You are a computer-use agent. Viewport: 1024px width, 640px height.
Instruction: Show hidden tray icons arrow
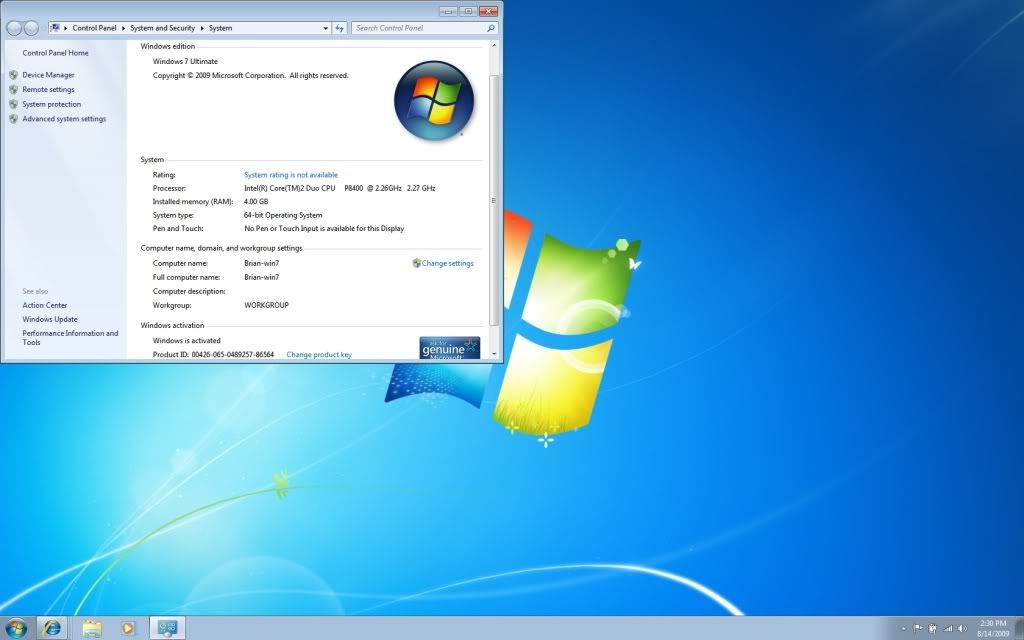(904, 629)
